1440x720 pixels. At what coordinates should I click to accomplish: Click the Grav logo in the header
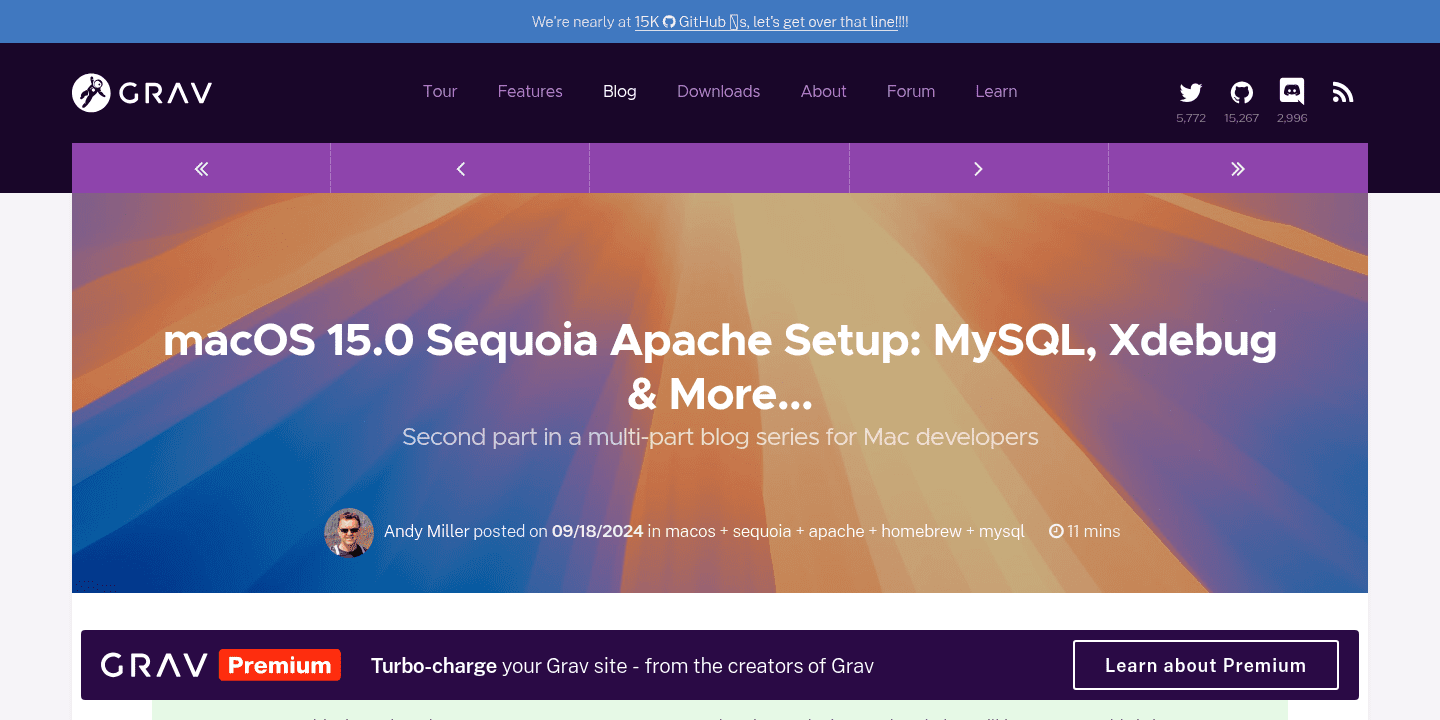coord(141,92)
